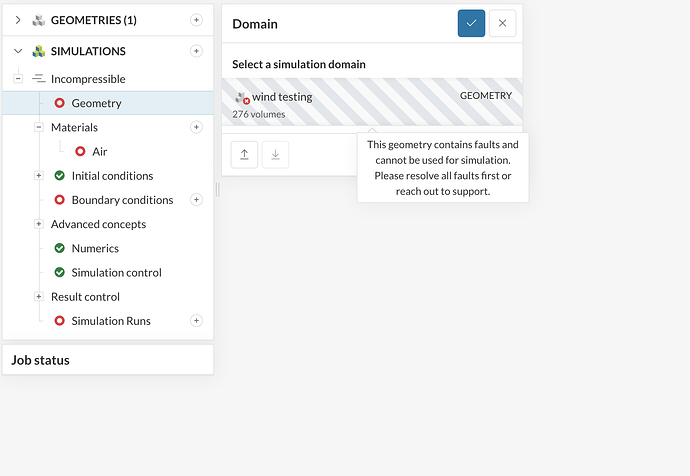Confirm the Domain selection with the checkmark button
690x476 pixels.
471,23
